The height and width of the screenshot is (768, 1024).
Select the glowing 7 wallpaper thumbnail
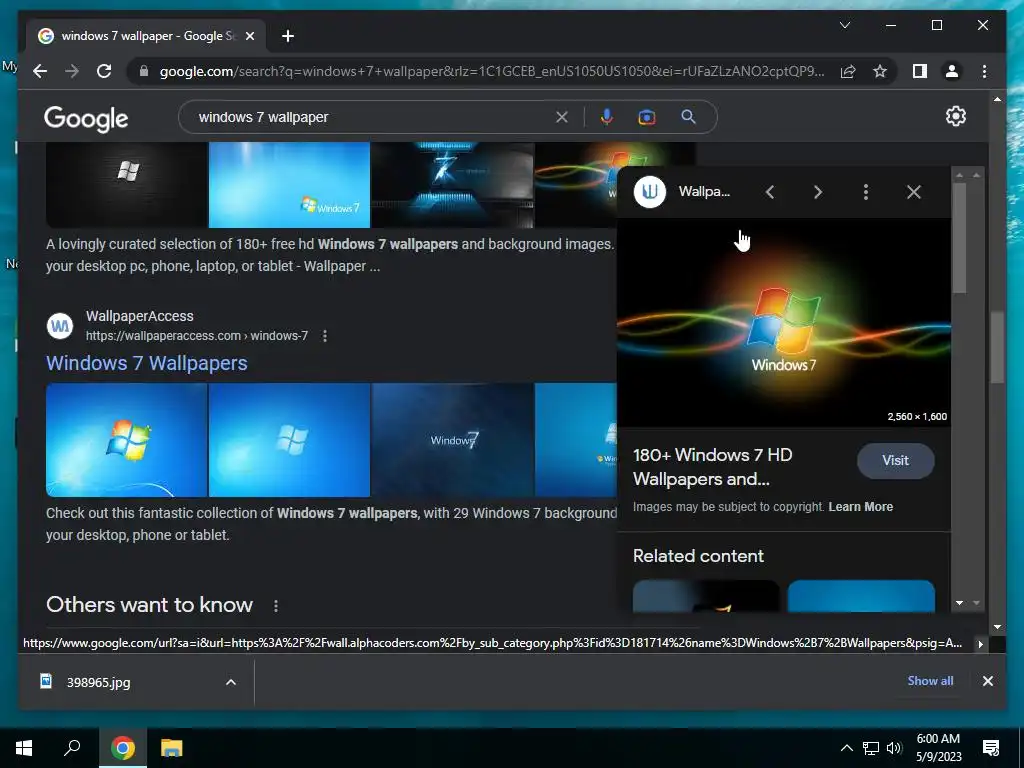(453, 185)
